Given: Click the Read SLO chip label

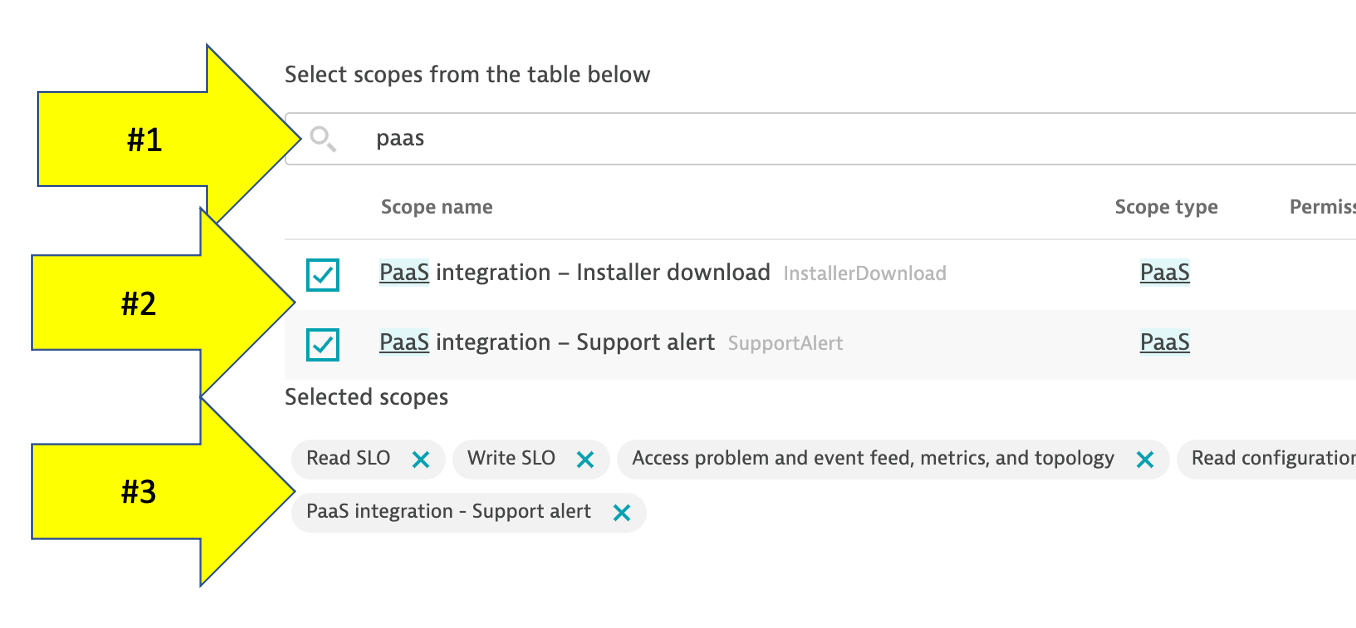Looking at the screenshot, I should click(x=342, y=458).
